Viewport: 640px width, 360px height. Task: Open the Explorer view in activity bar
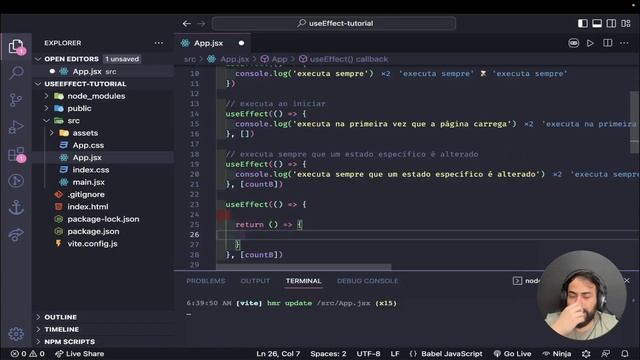(16, 46)
